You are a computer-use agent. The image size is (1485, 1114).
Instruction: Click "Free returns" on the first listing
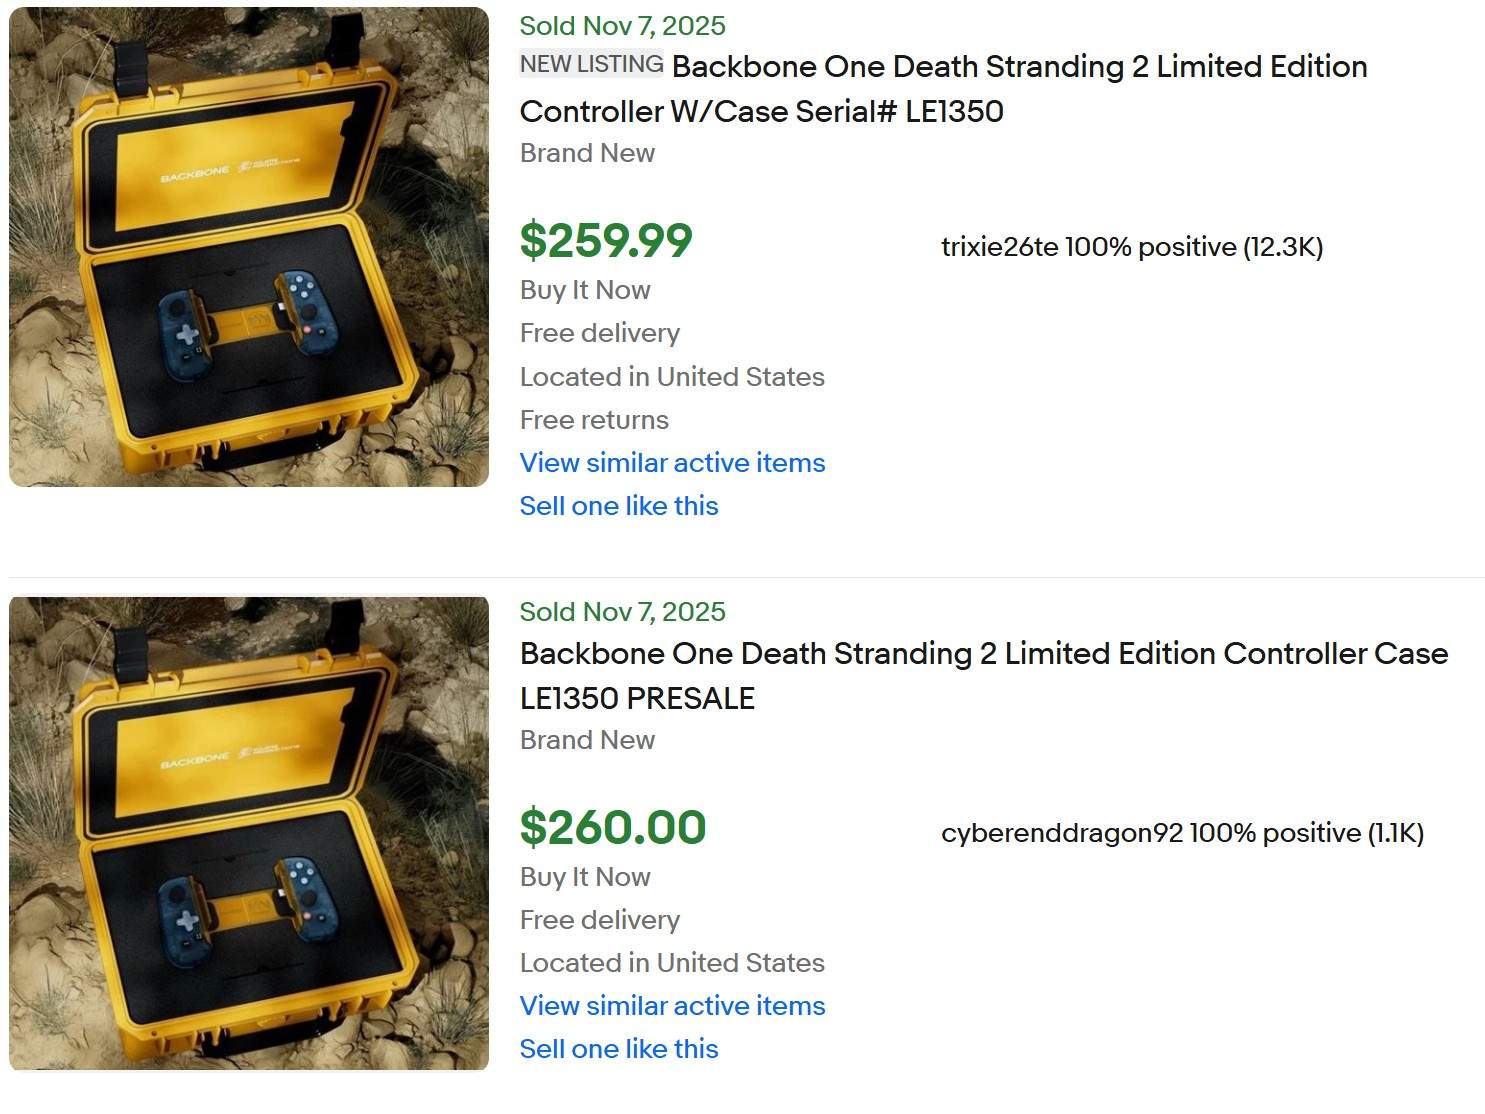(x=593, y=420)
